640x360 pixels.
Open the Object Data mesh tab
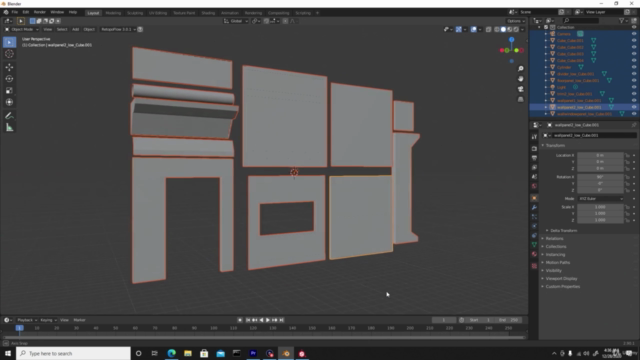pyautogui.click(x=534, y=245)
